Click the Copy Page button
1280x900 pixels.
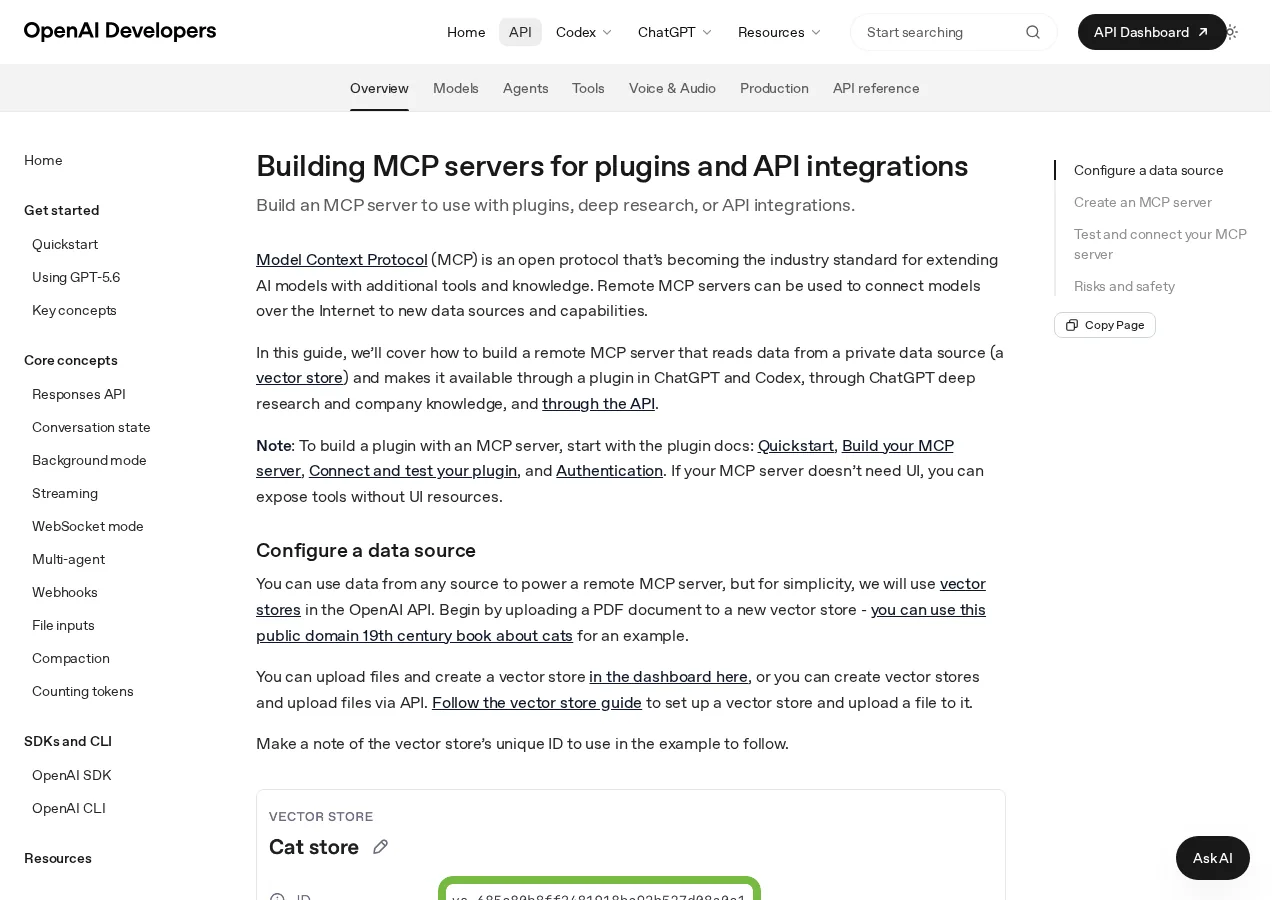pos(1105,325)
